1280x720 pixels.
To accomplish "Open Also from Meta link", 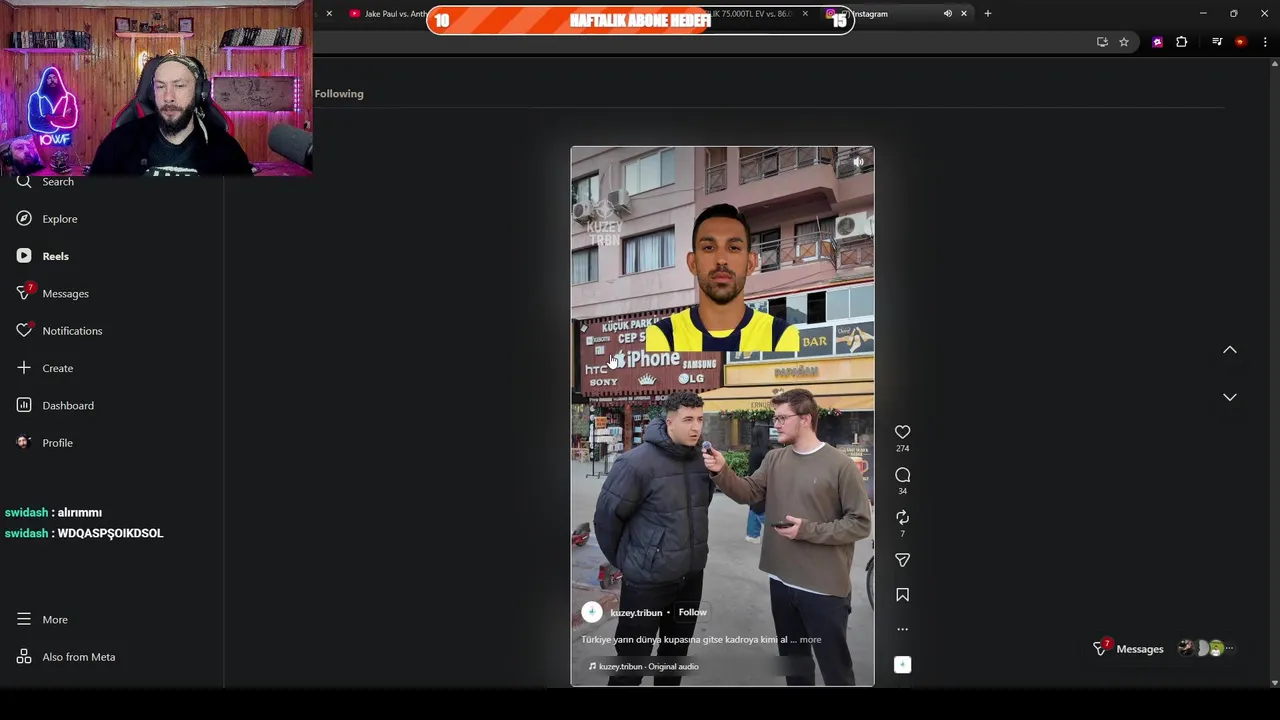I will click(78, 657).
